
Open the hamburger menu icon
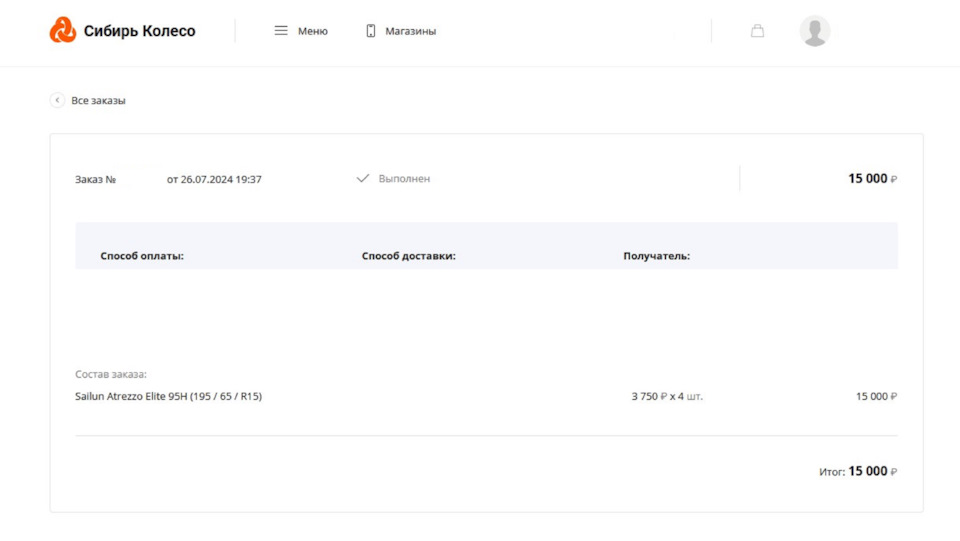click(x=281, y=31)
